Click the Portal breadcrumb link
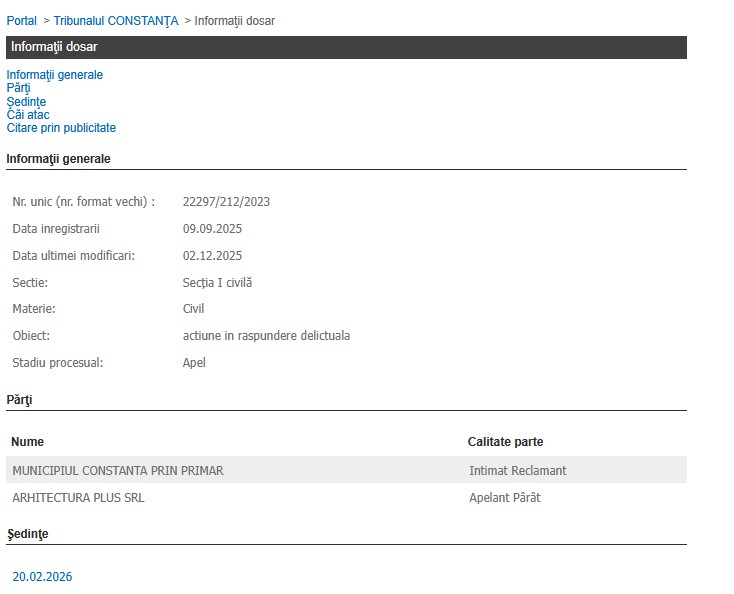The image size is (734, 594). [x=21, y=21]
